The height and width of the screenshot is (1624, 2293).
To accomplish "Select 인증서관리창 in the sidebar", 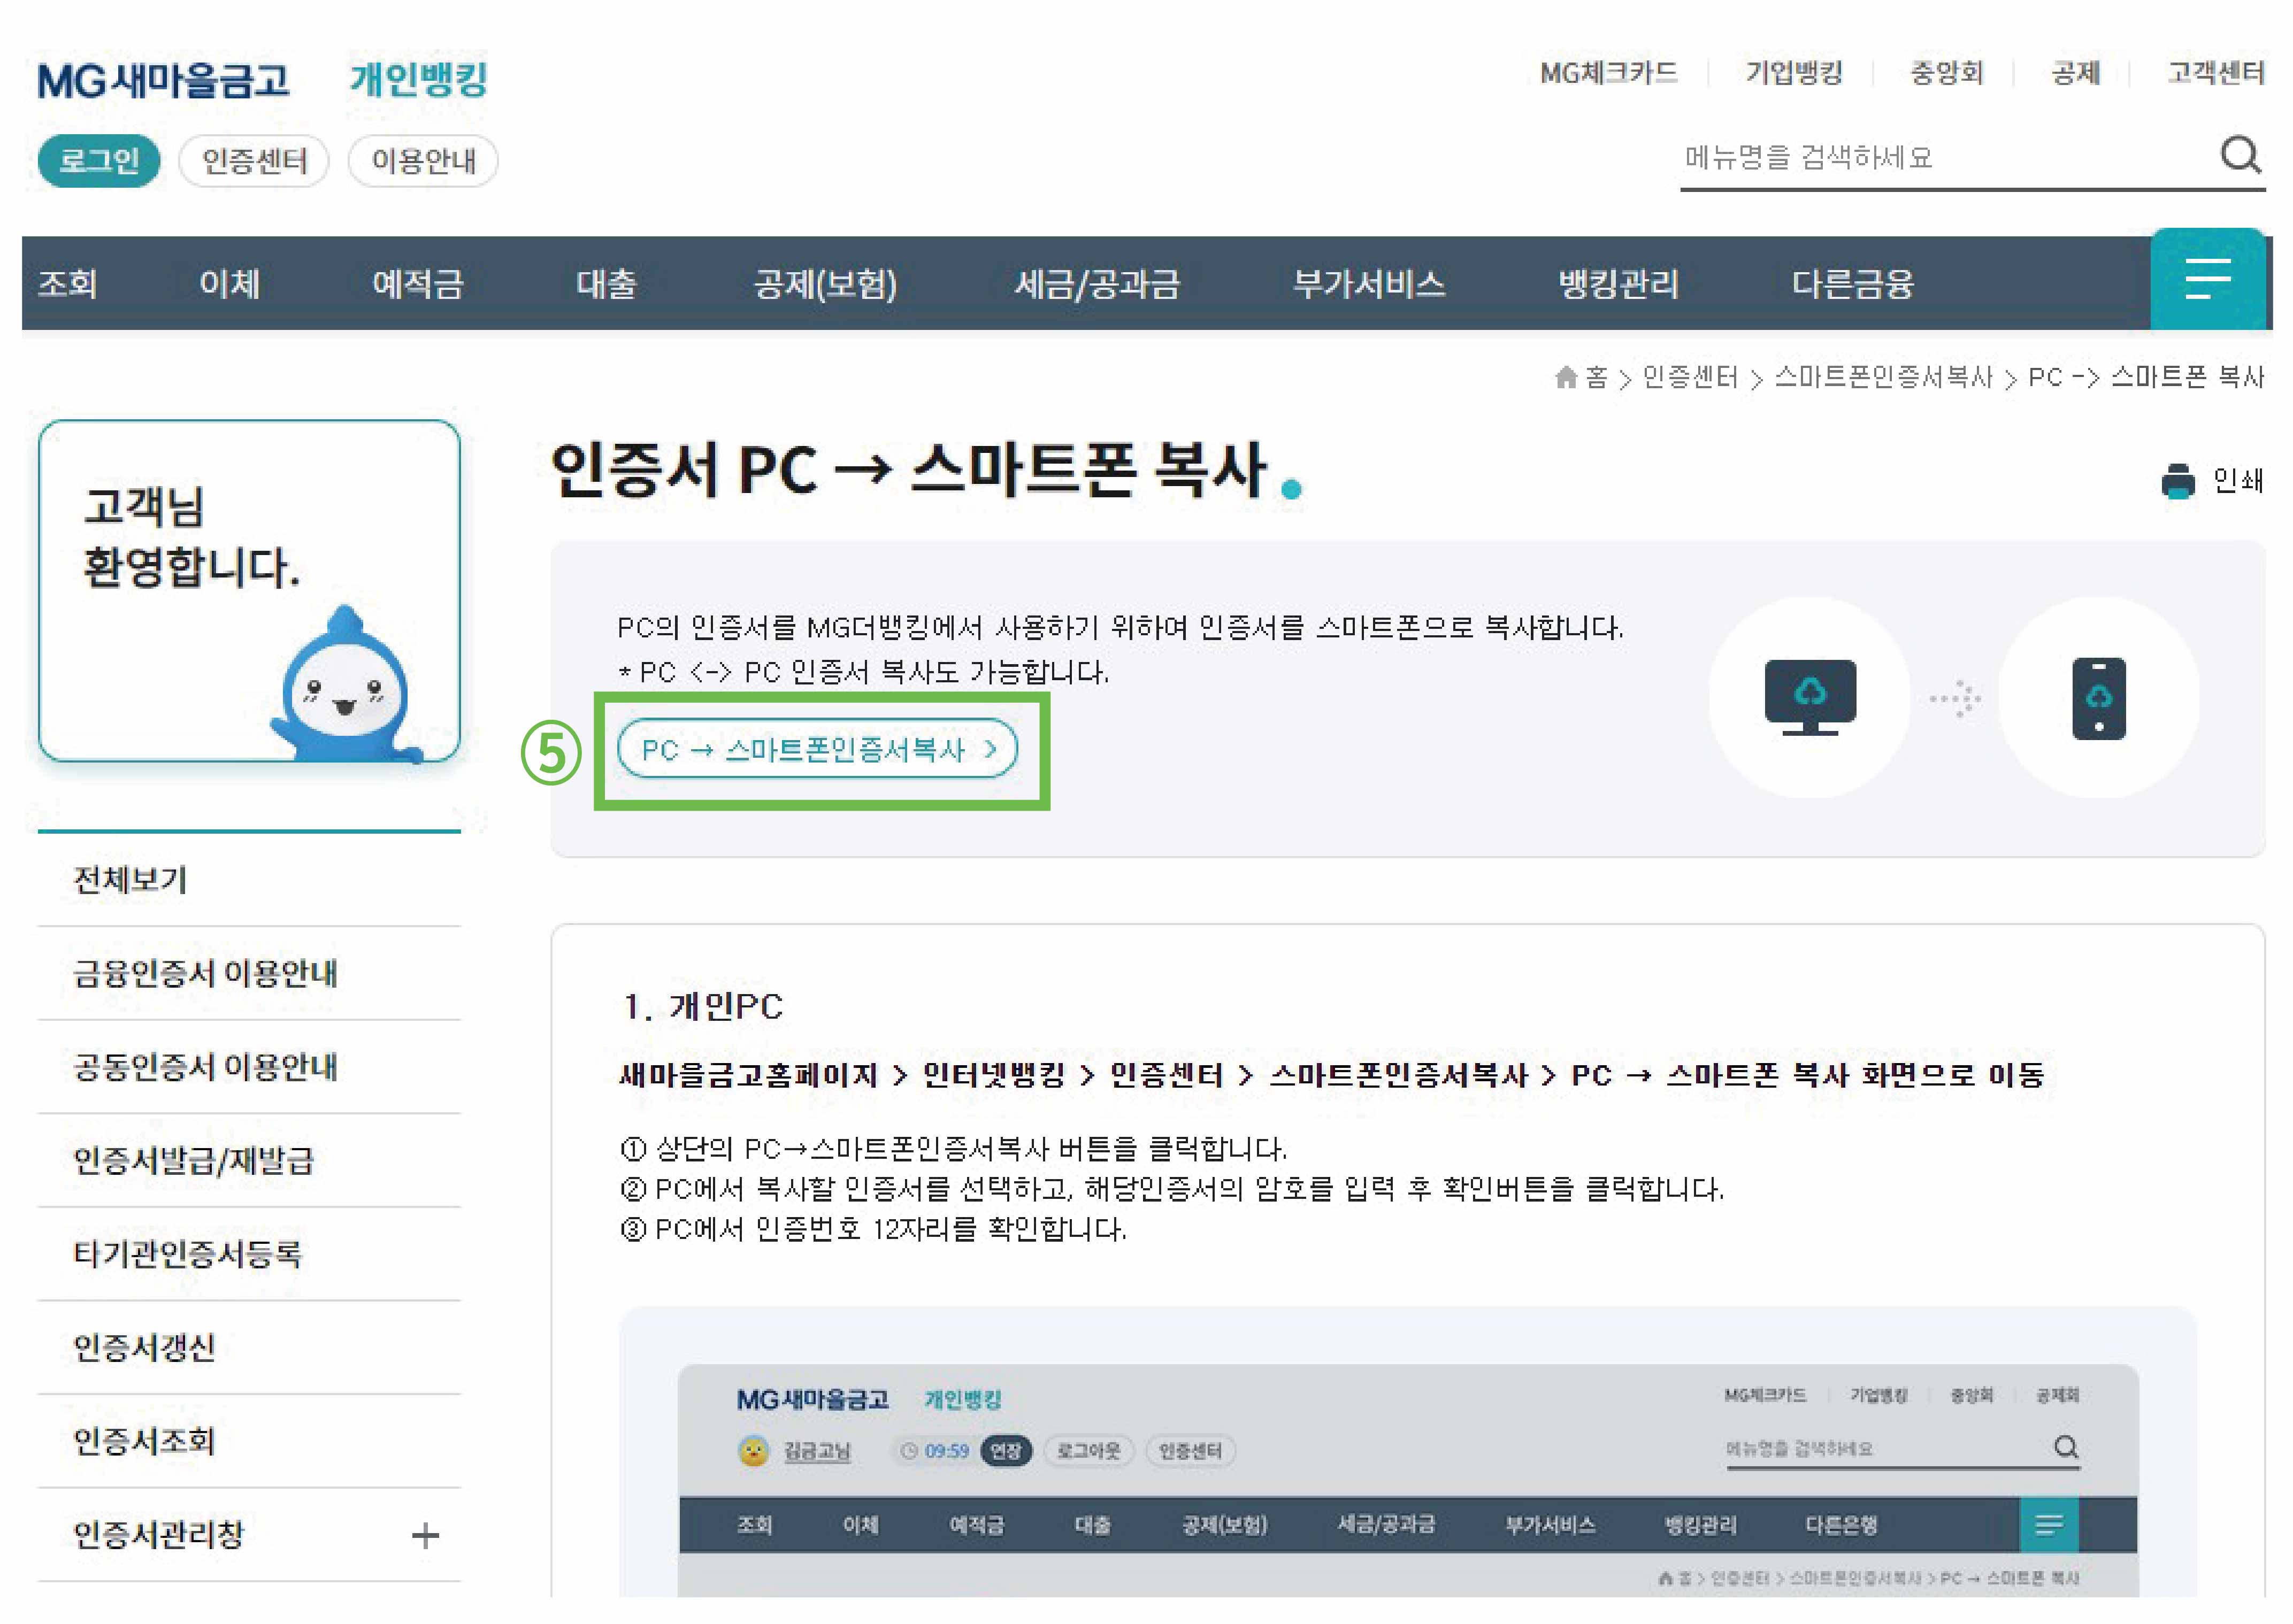I will [158, 1534].
